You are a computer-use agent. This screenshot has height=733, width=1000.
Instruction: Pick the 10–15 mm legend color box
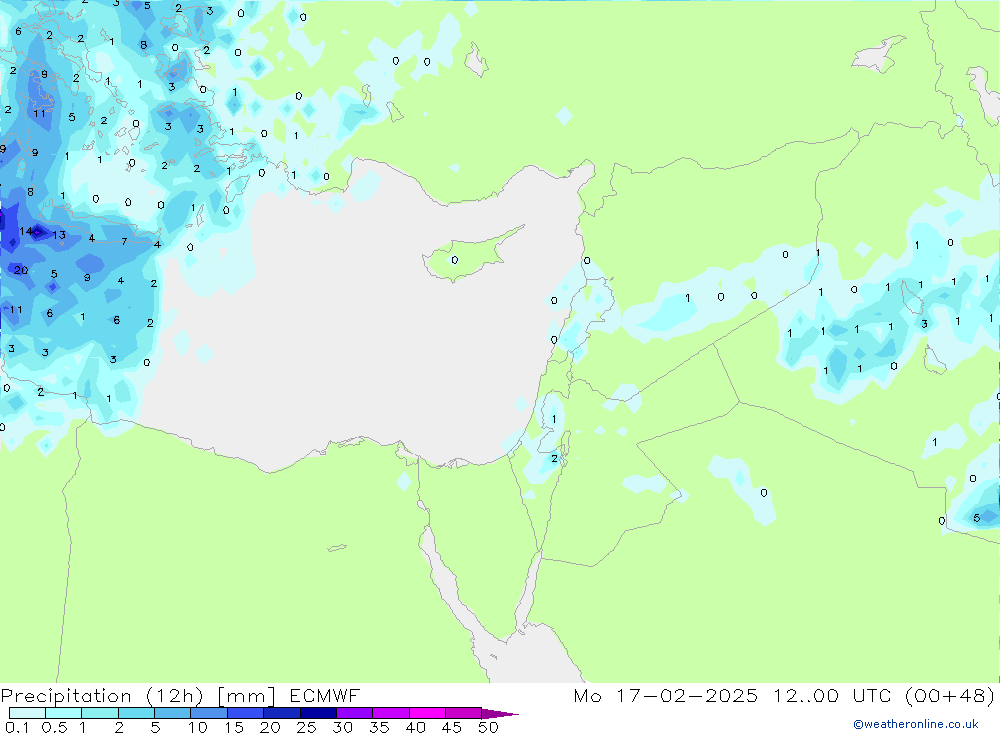point(209,713)
